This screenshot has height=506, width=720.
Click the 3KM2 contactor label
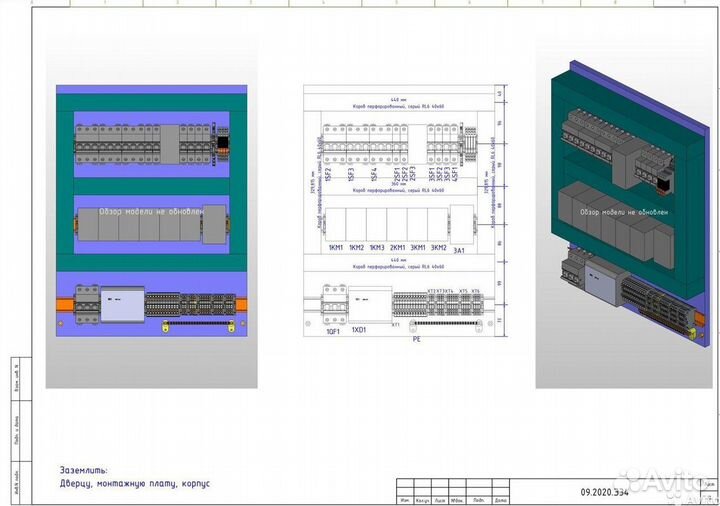(438, 247)
